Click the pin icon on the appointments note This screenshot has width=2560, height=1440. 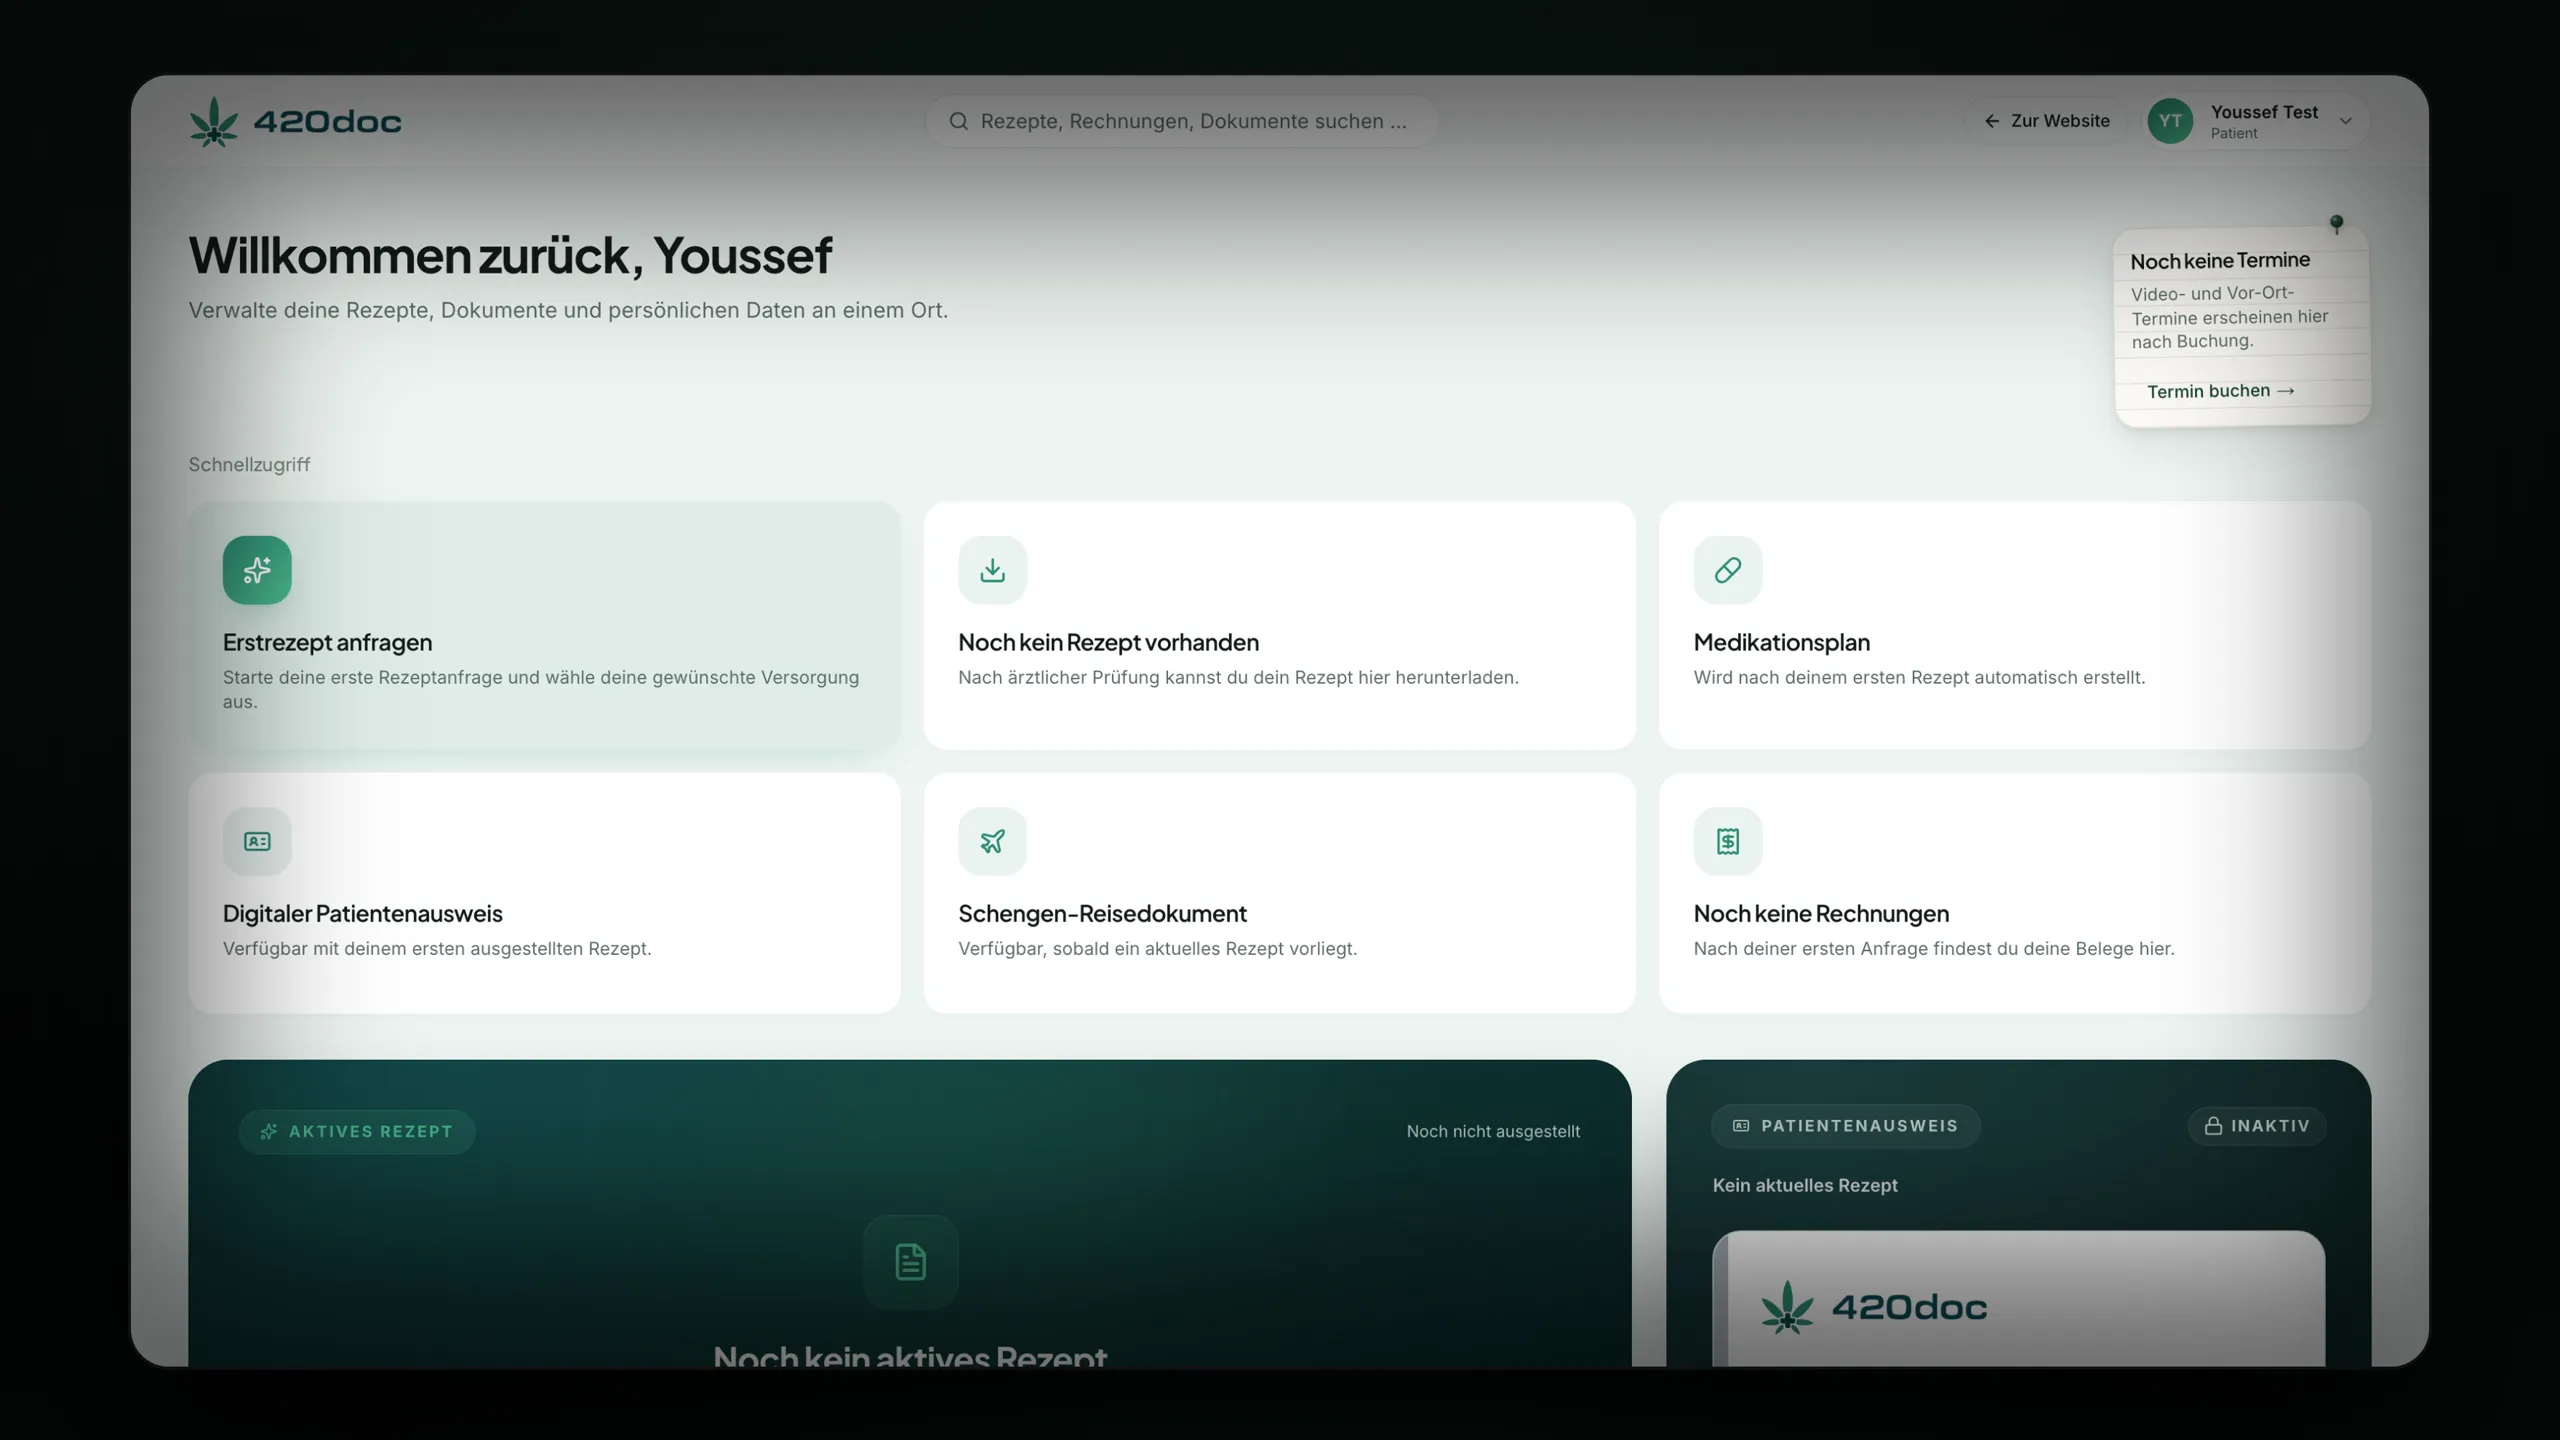(2336, 223)
